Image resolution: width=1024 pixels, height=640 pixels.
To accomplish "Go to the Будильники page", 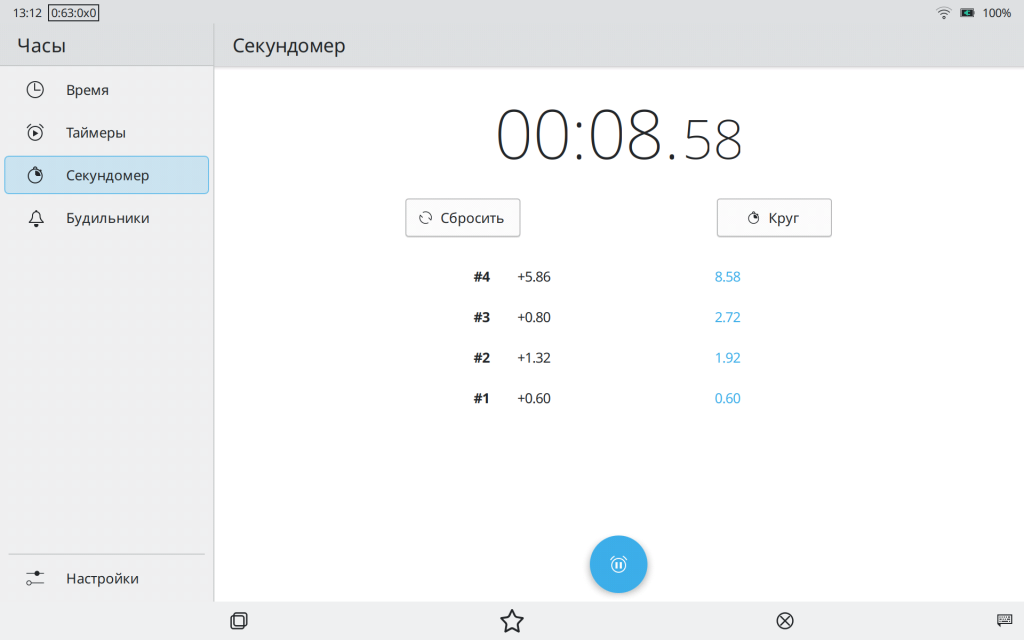I will click(106, 218).
